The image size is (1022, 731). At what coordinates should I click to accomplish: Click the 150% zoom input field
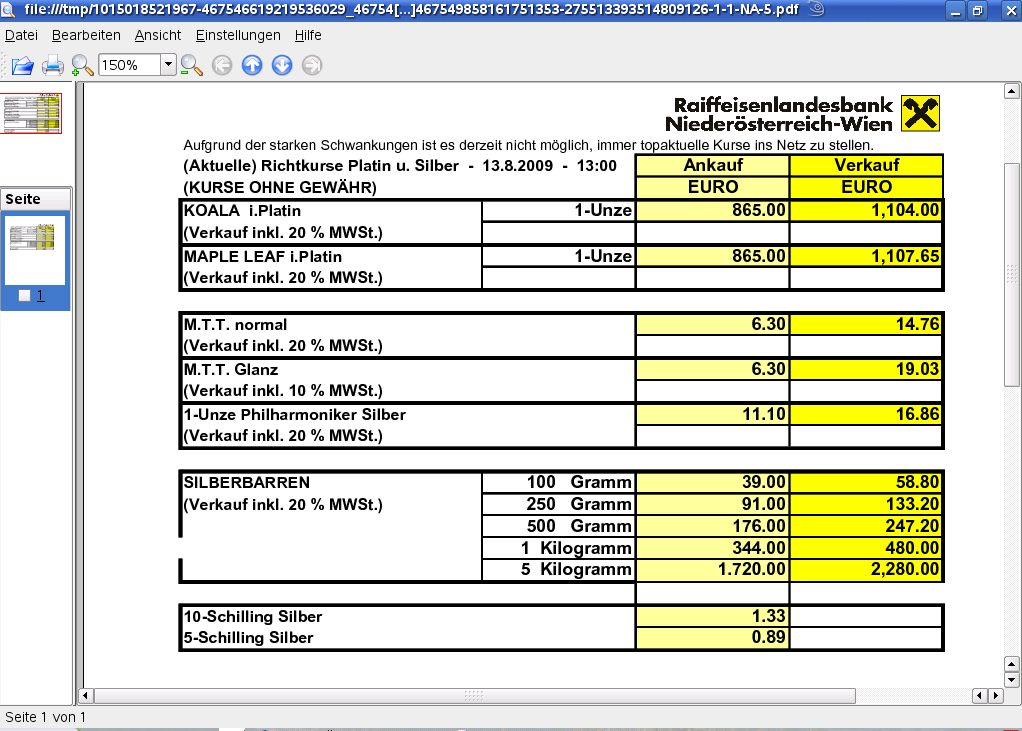tap(129, 65)
